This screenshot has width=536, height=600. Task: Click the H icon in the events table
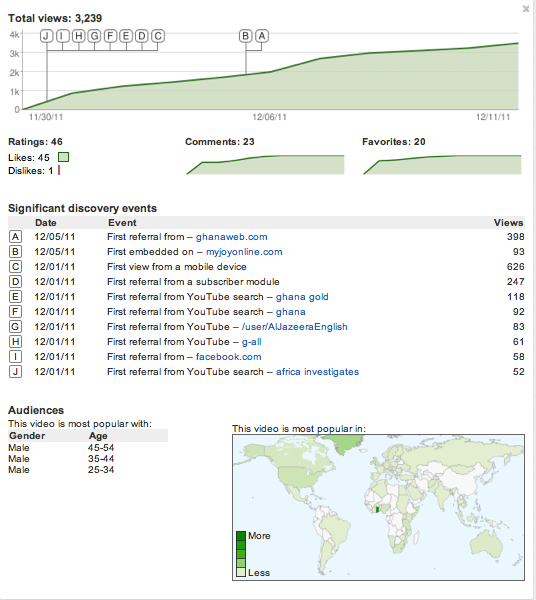(15, 342)
